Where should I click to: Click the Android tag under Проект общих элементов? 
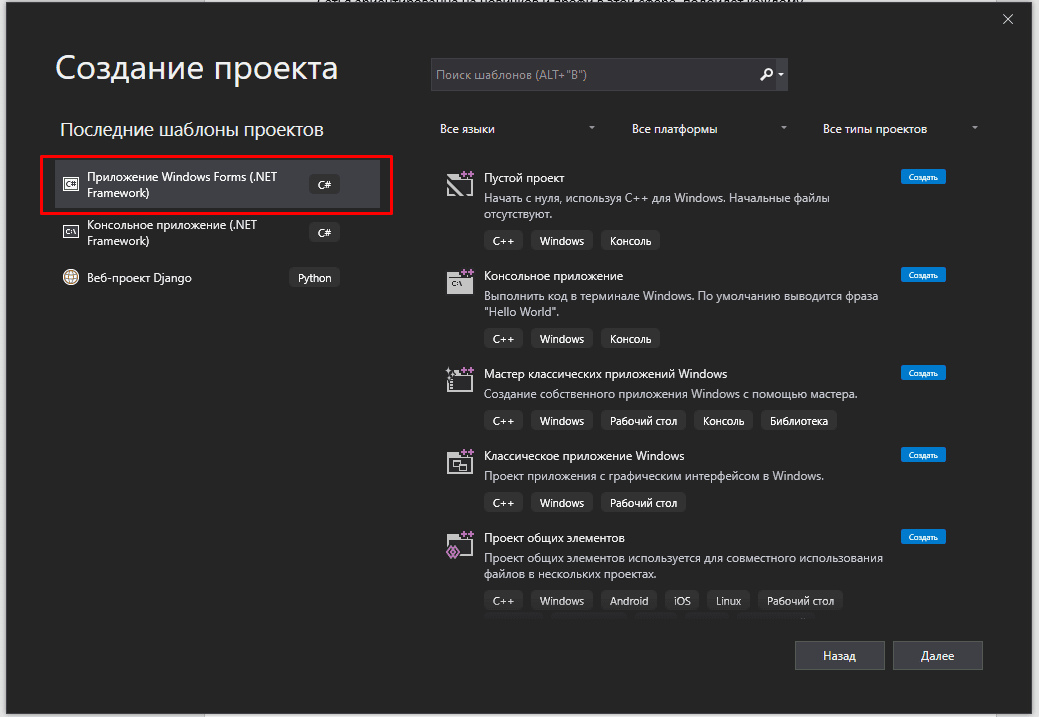click(x=629, y=600)
